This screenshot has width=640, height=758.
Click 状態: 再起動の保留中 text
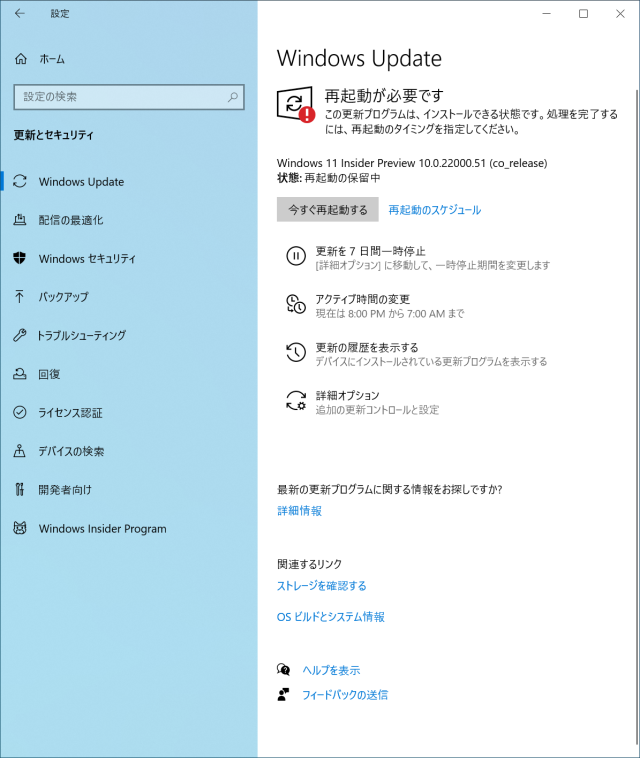(x=328, y=178)
